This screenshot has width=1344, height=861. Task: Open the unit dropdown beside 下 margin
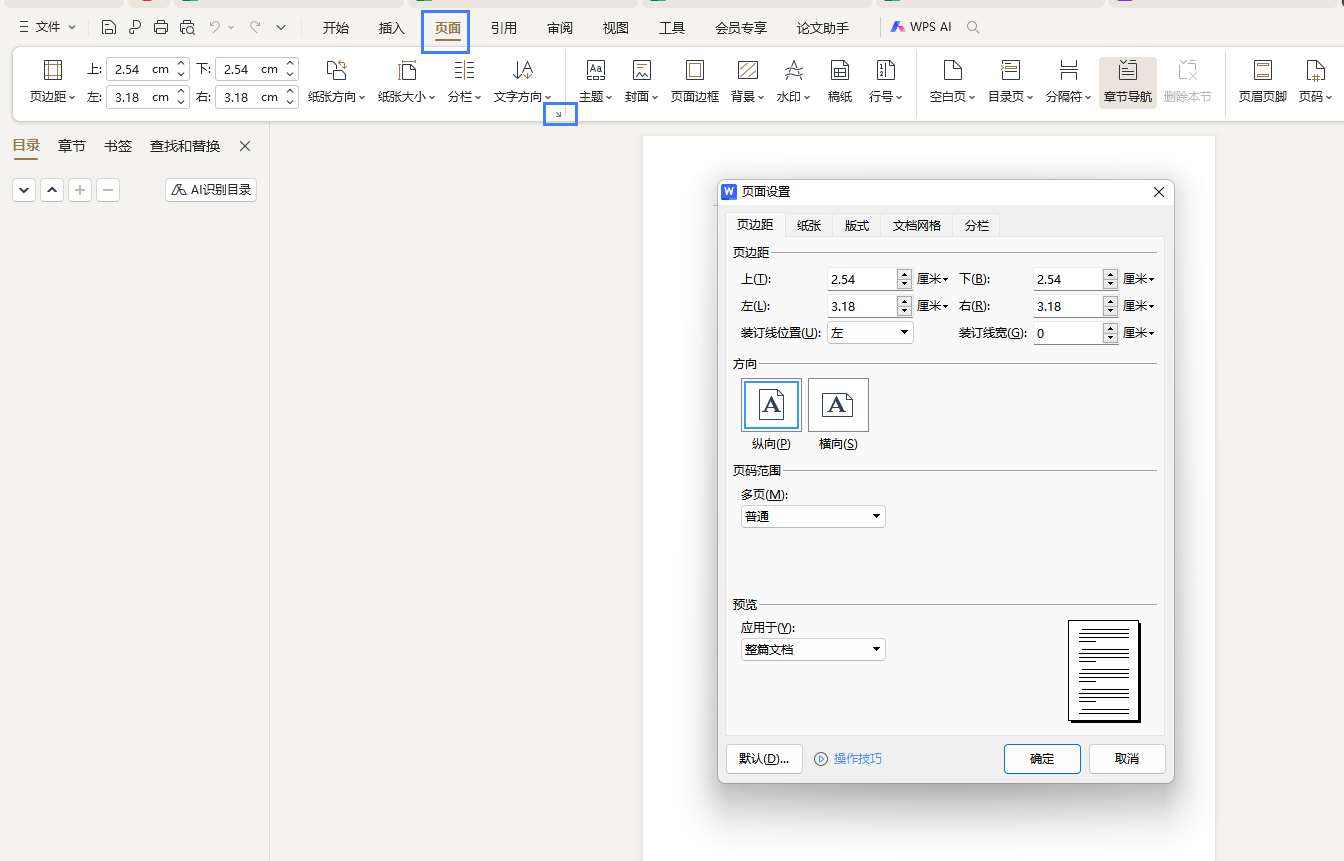coord(1139,279)
